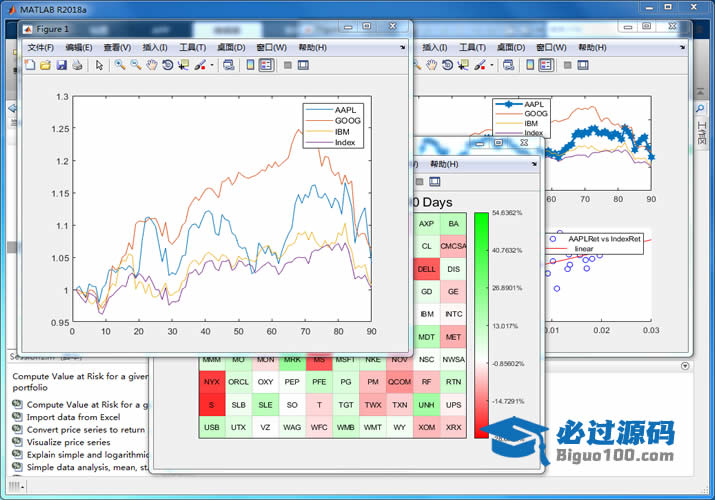Viewport: 715px width, 500px height.
Task: Open 文件(F) menu in Figure 1
Action: click(41, 47)
